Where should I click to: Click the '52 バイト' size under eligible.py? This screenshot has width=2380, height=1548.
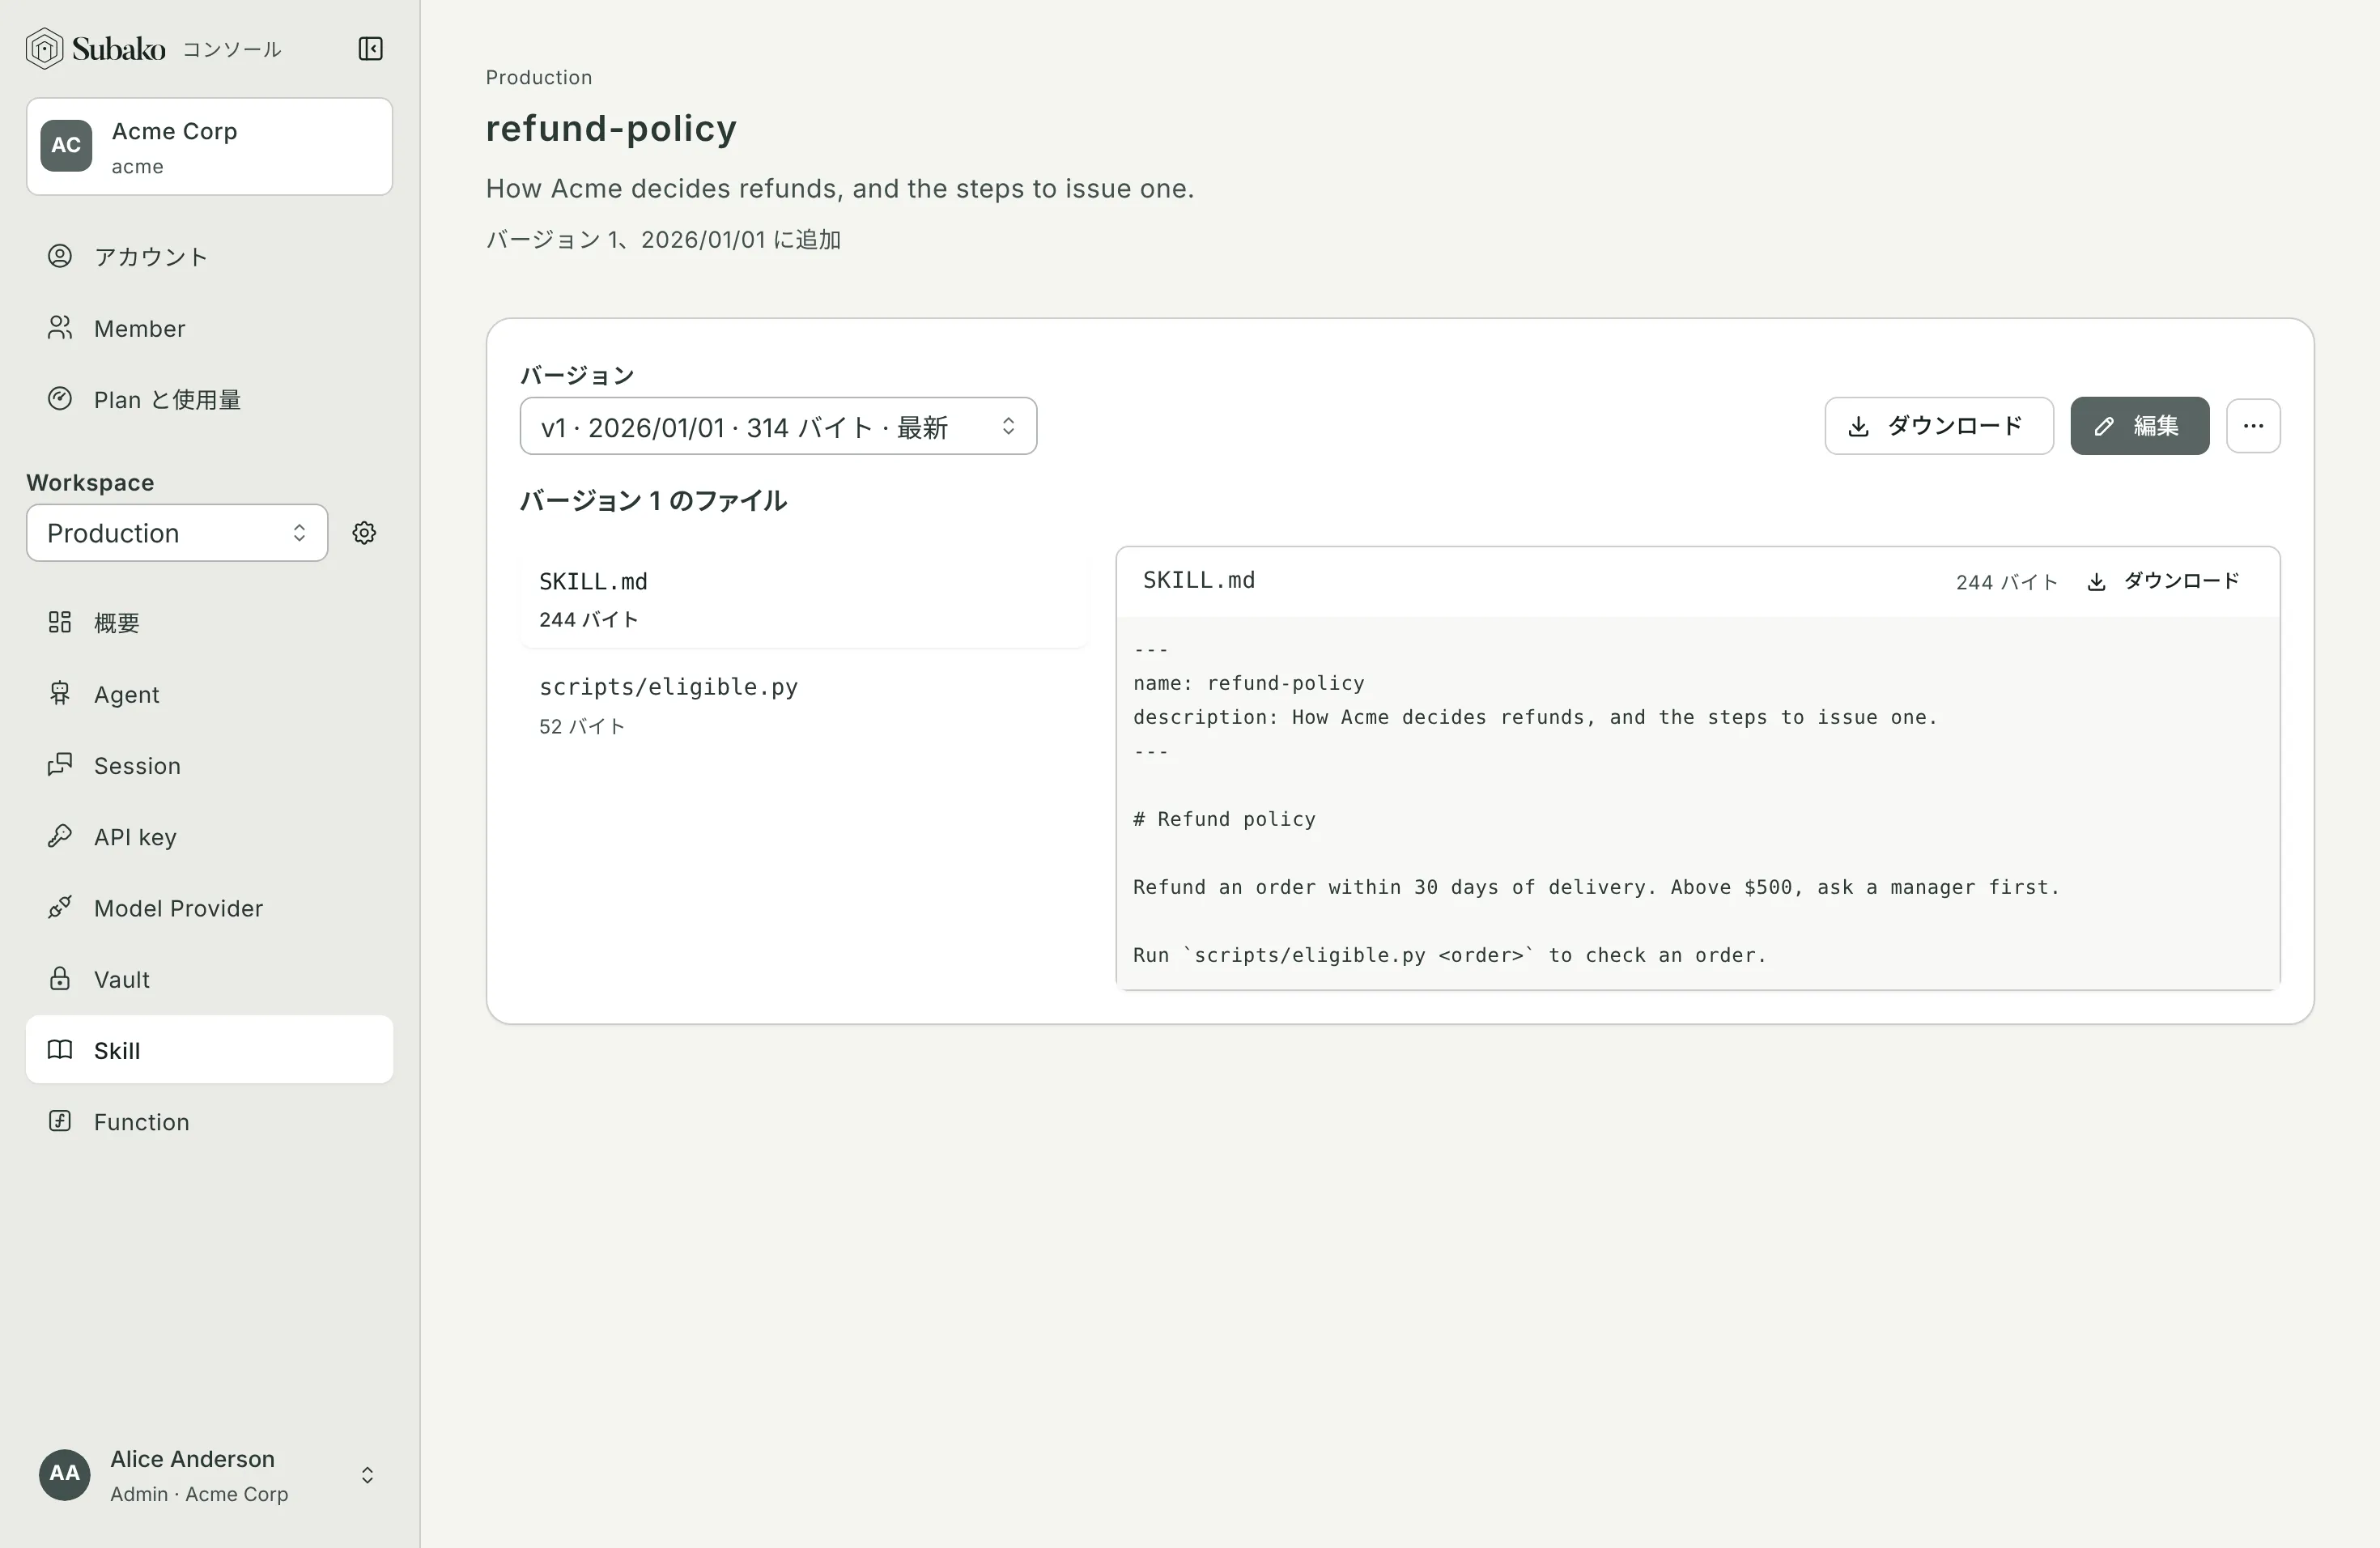582,726
